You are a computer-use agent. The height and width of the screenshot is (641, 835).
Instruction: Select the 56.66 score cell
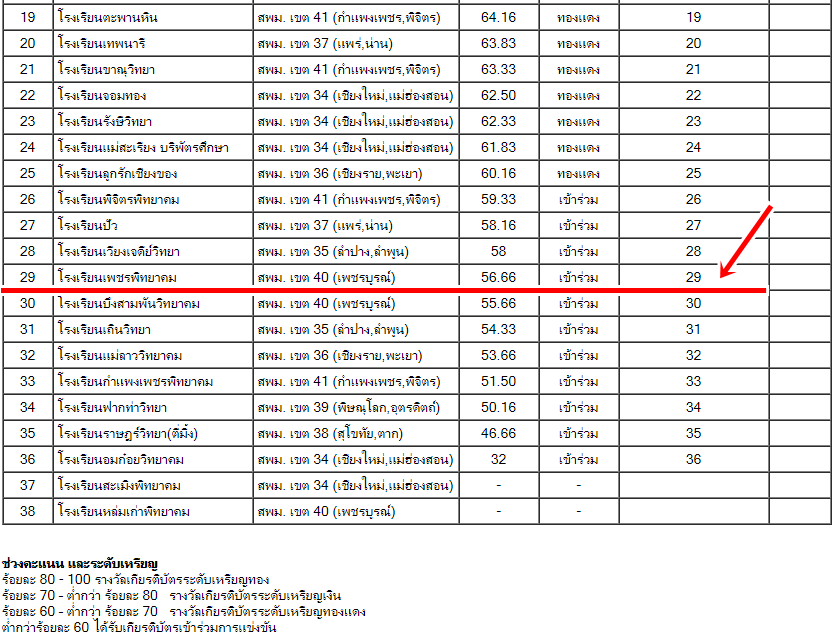[498, 277]
